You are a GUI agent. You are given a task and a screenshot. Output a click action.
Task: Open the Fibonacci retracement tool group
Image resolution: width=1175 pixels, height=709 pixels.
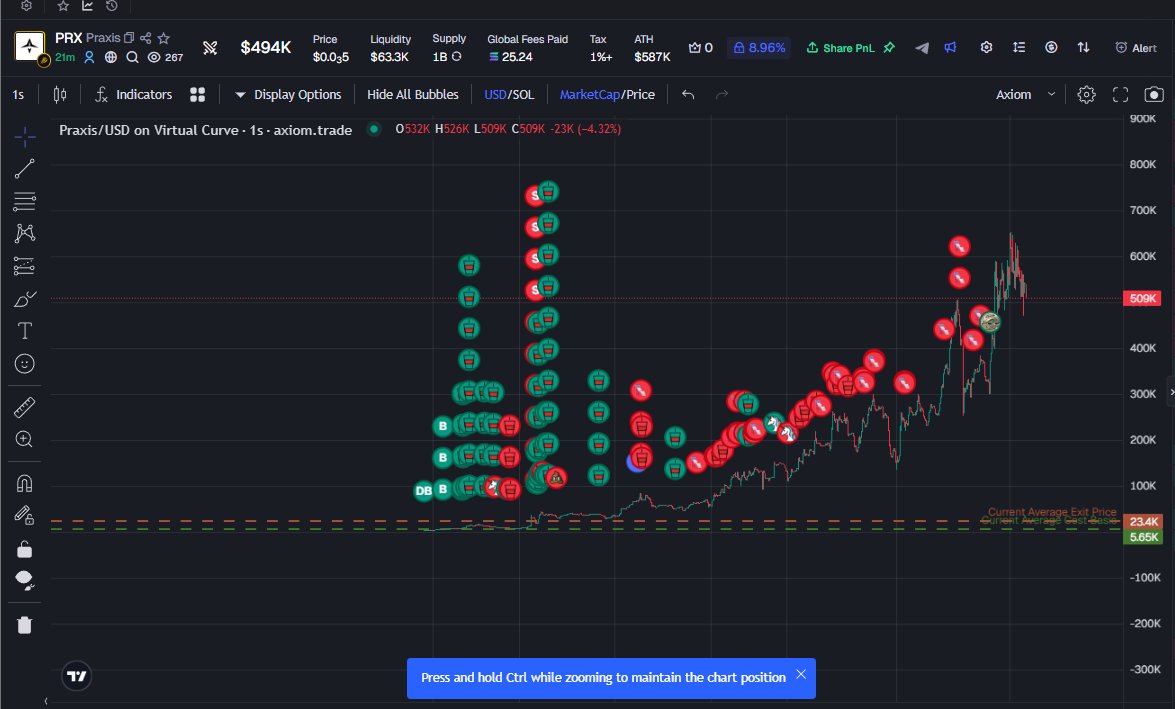click(25, 201)
